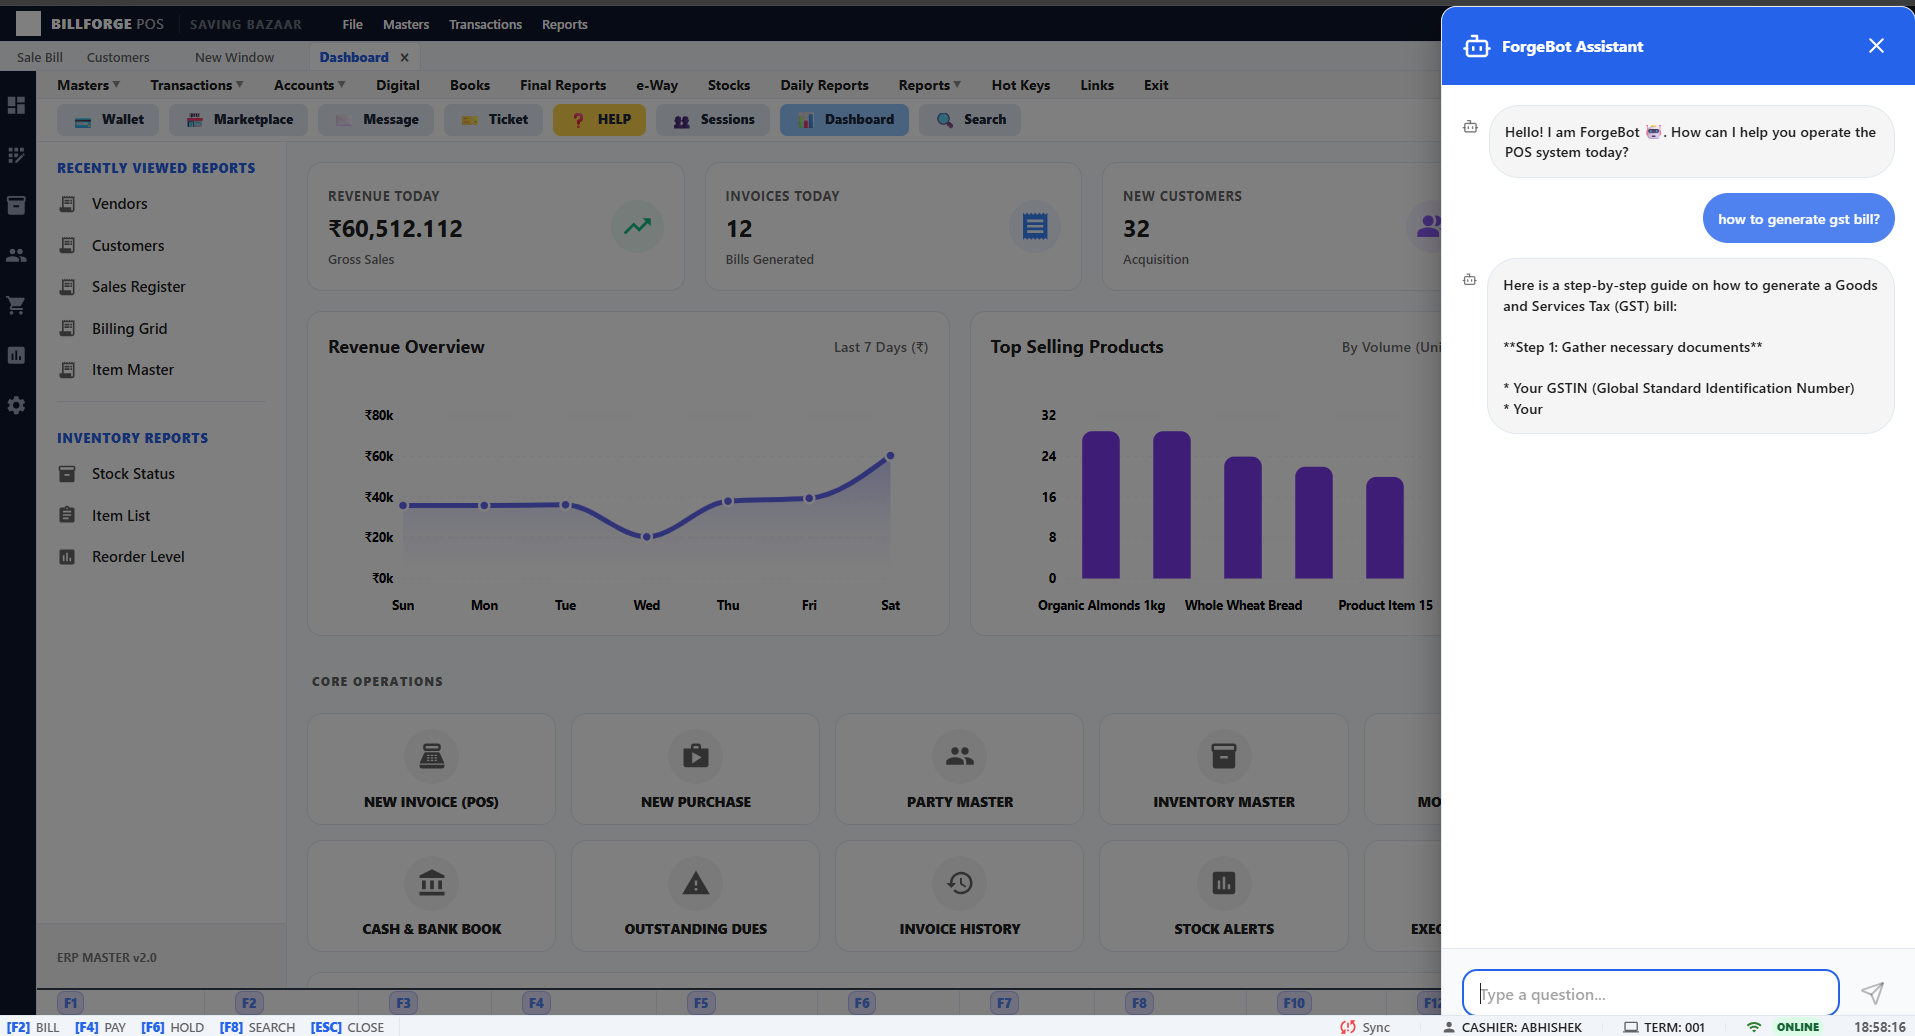The image size is (1915, 1036).
Task: Expand the Transactions dropdown in navigation
Action: [196, 85]
